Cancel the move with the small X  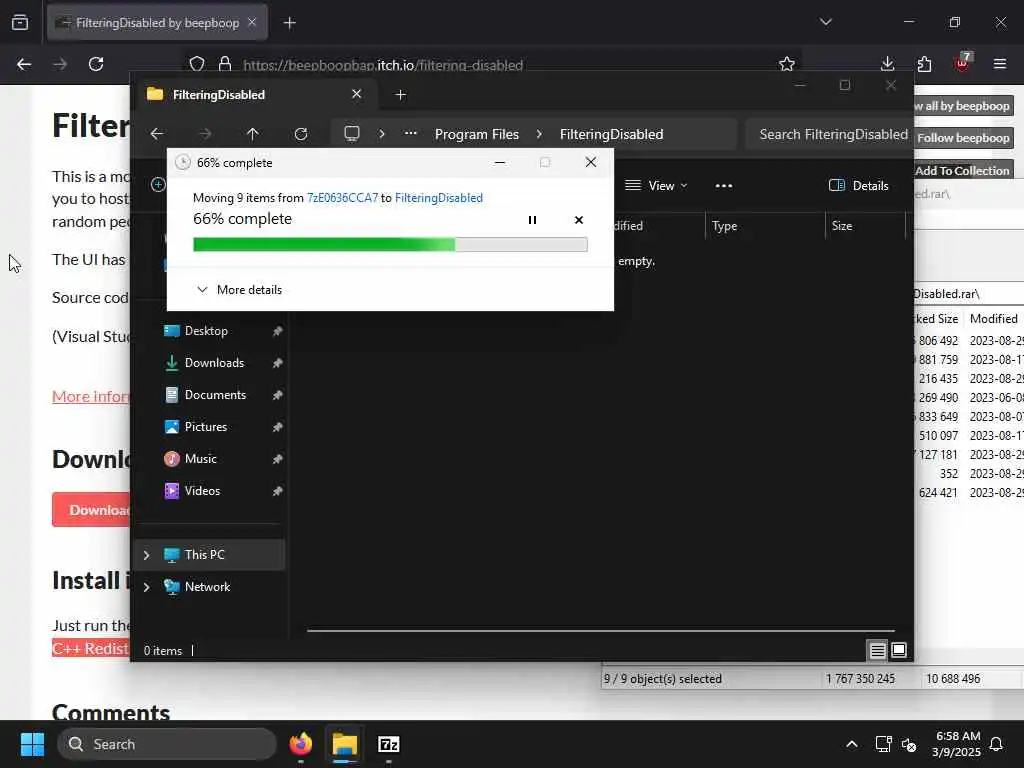[x=579, y=220]
